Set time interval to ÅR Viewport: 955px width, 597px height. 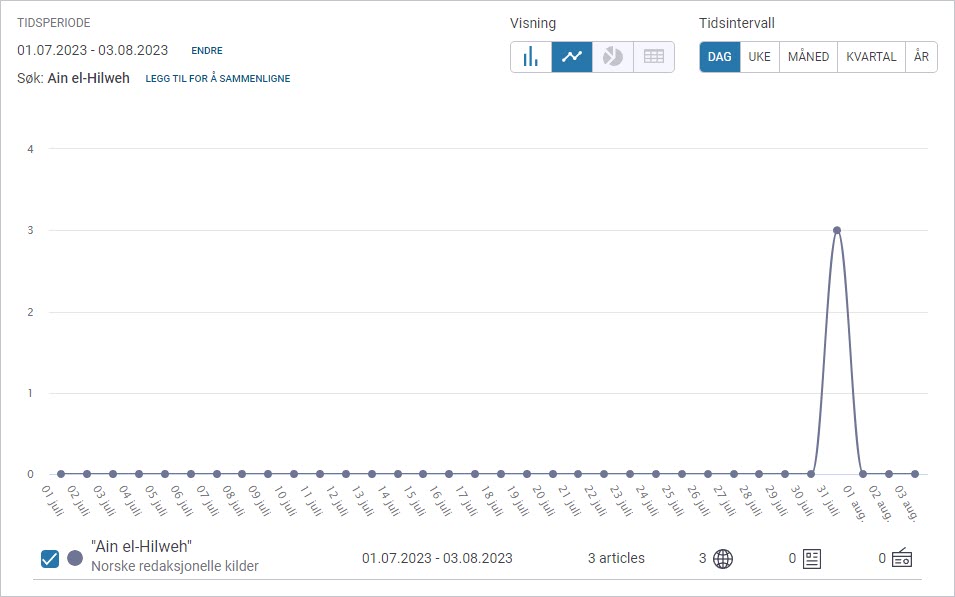[x=921, y=57]
